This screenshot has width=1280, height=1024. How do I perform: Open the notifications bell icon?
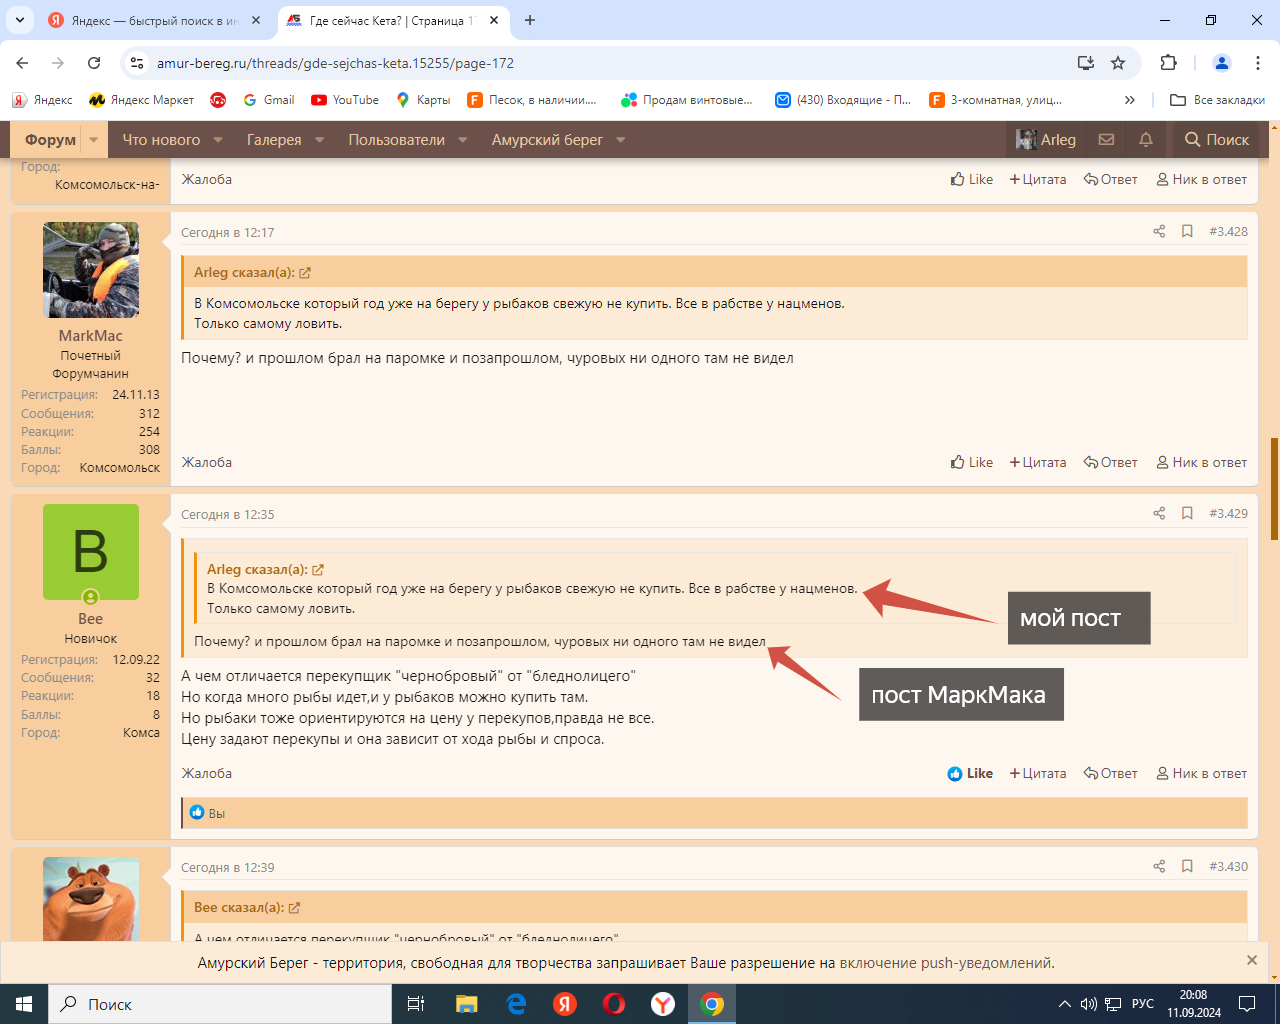click(1146, 140)
